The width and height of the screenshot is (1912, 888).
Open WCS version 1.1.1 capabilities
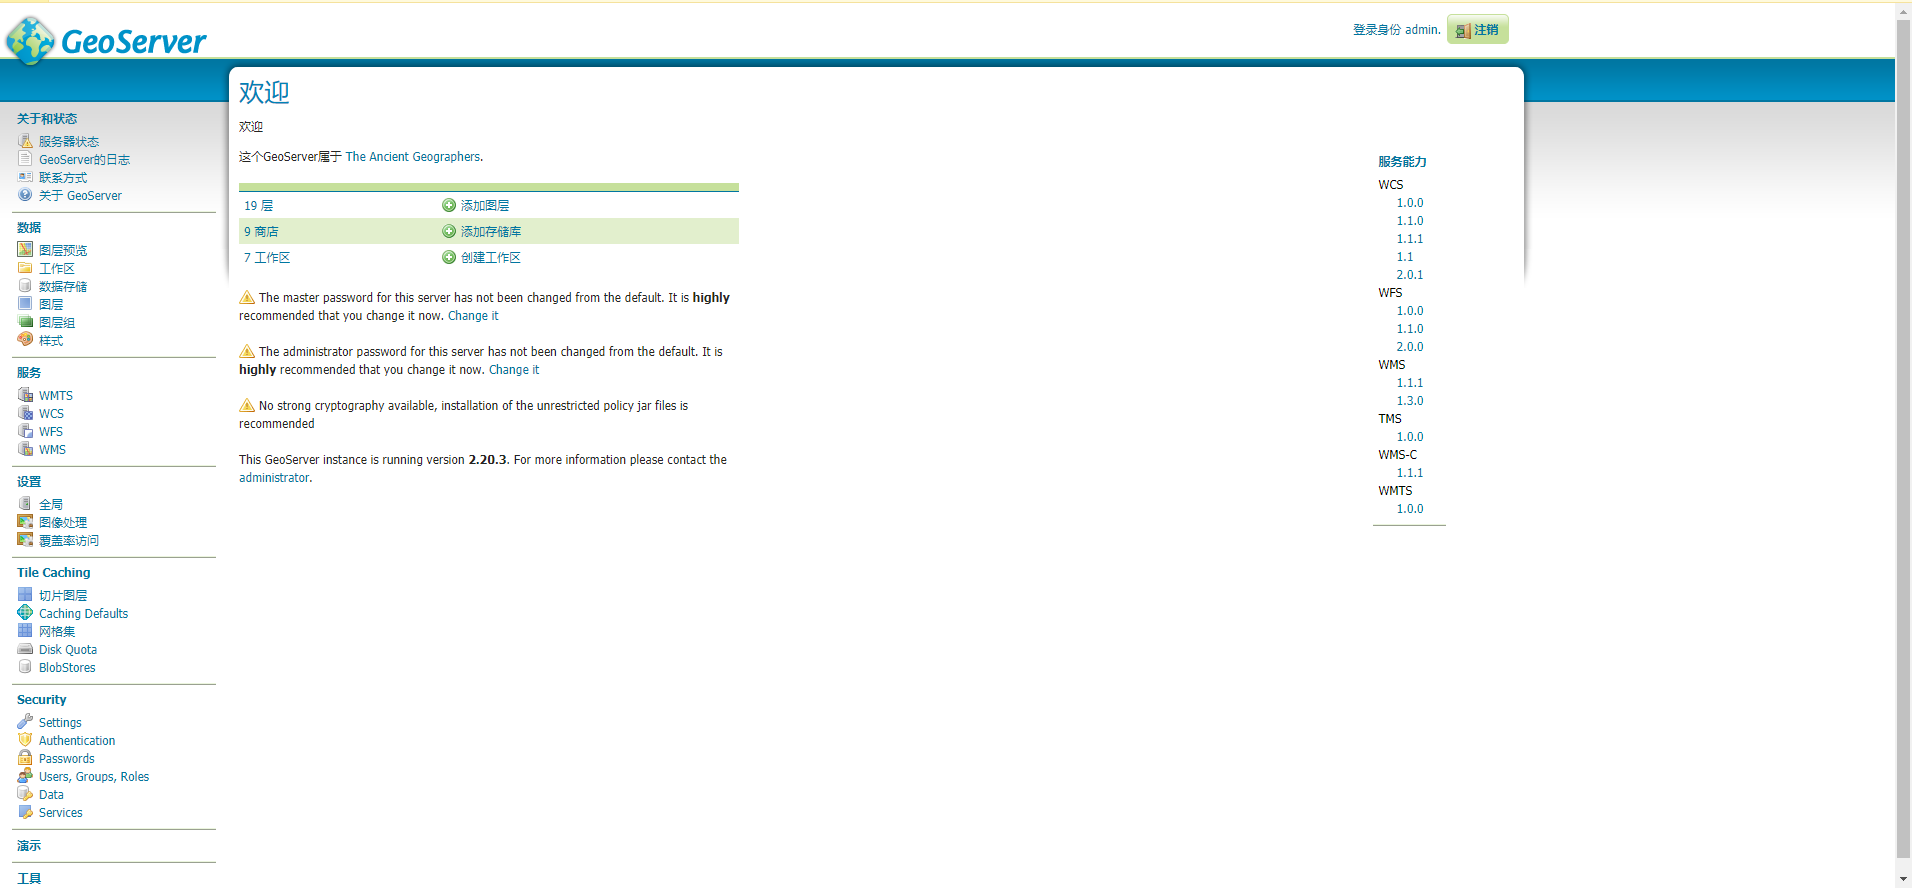click(x=1410, y=239)
